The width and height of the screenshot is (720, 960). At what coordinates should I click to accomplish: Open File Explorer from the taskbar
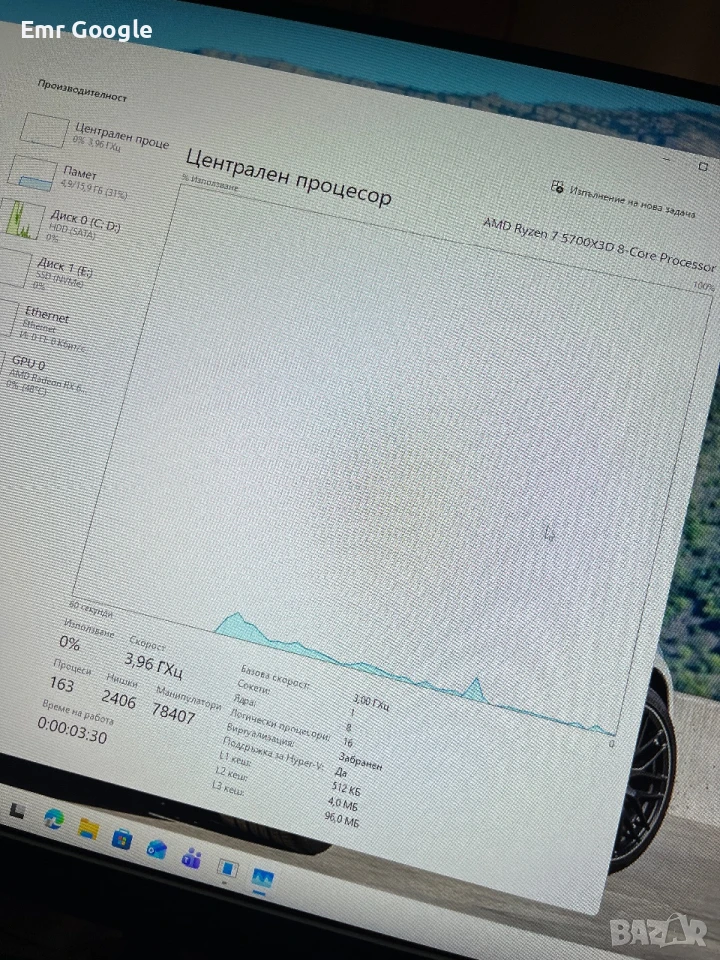tap(88, 829)
